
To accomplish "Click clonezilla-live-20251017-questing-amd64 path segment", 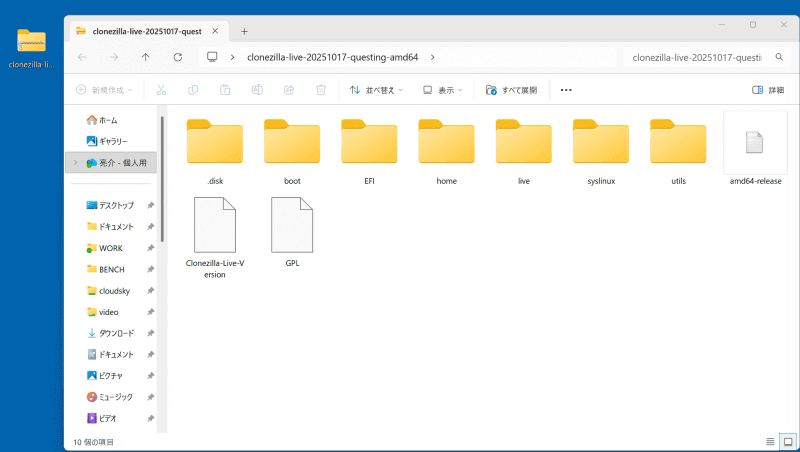I will (x=332, y=57).
